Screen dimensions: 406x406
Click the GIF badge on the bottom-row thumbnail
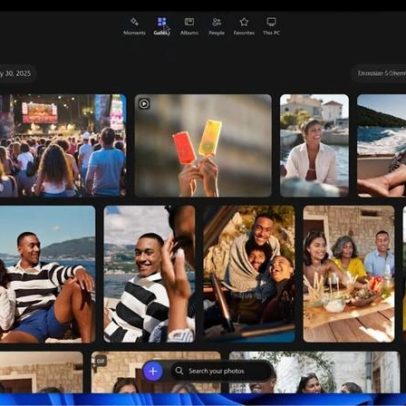point(100,360)
